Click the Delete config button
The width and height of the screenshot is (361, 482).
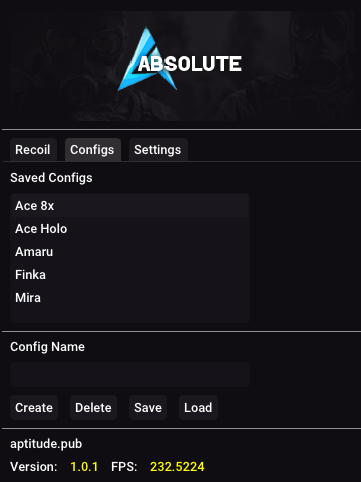coord(93,407)
